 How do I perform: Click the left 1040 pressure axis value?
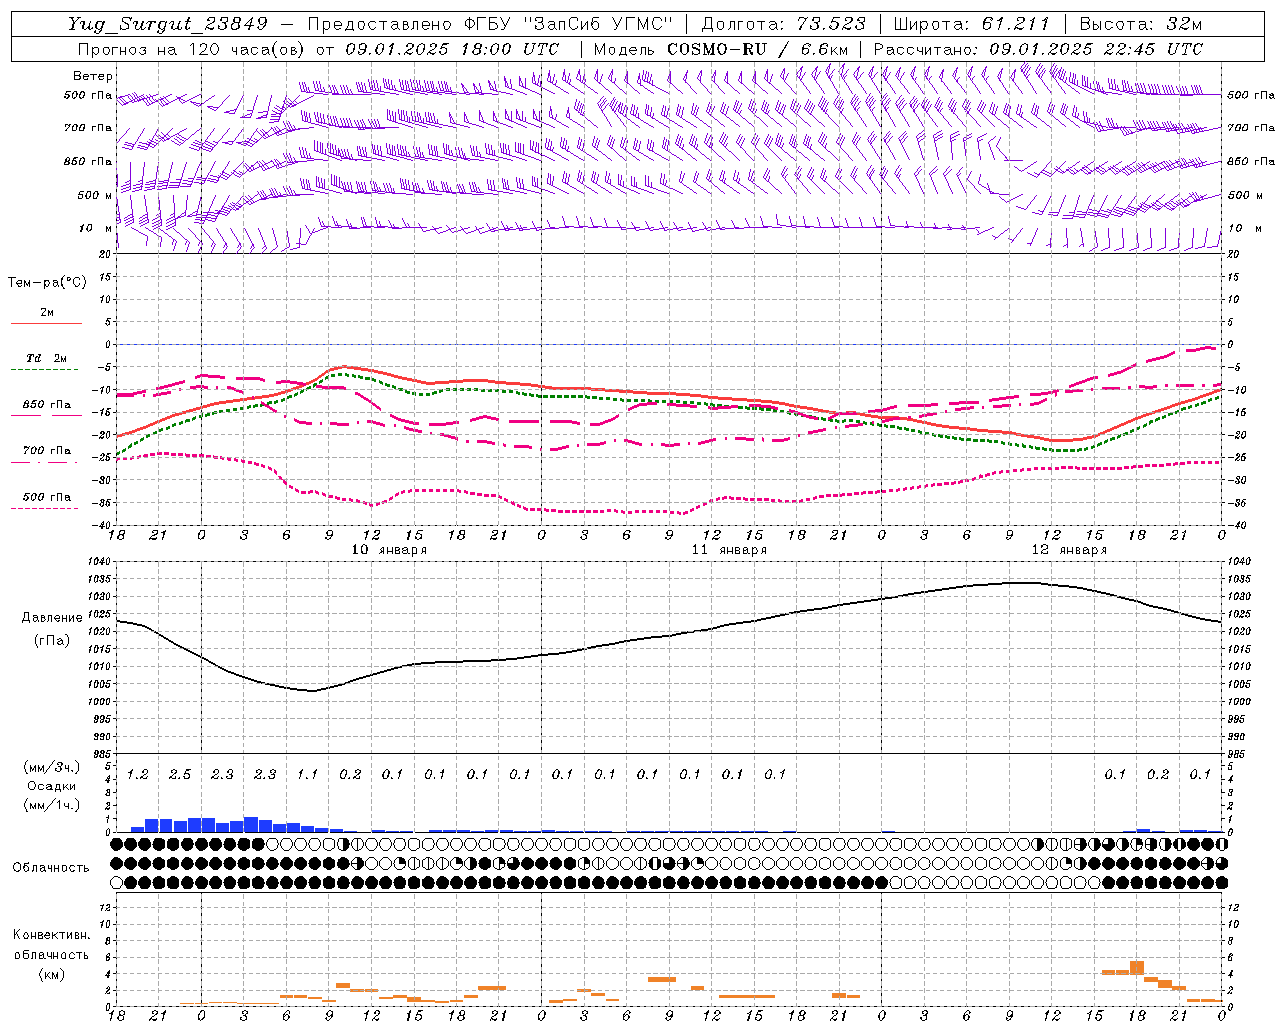click(101, 562)
